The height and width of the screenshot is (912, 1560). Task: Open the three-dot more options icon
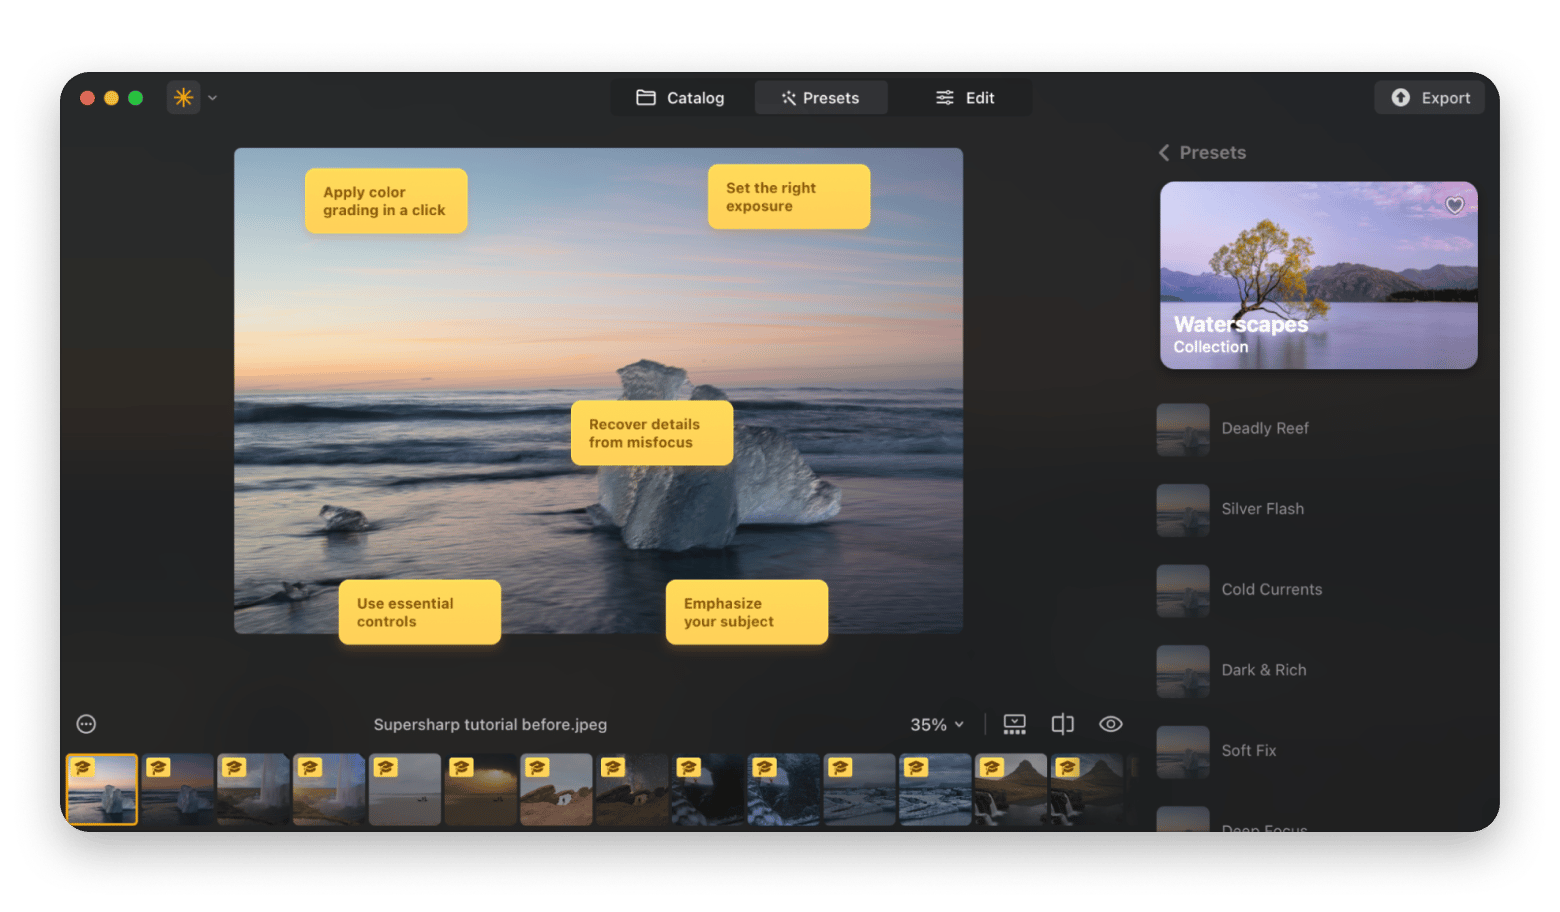86,724
